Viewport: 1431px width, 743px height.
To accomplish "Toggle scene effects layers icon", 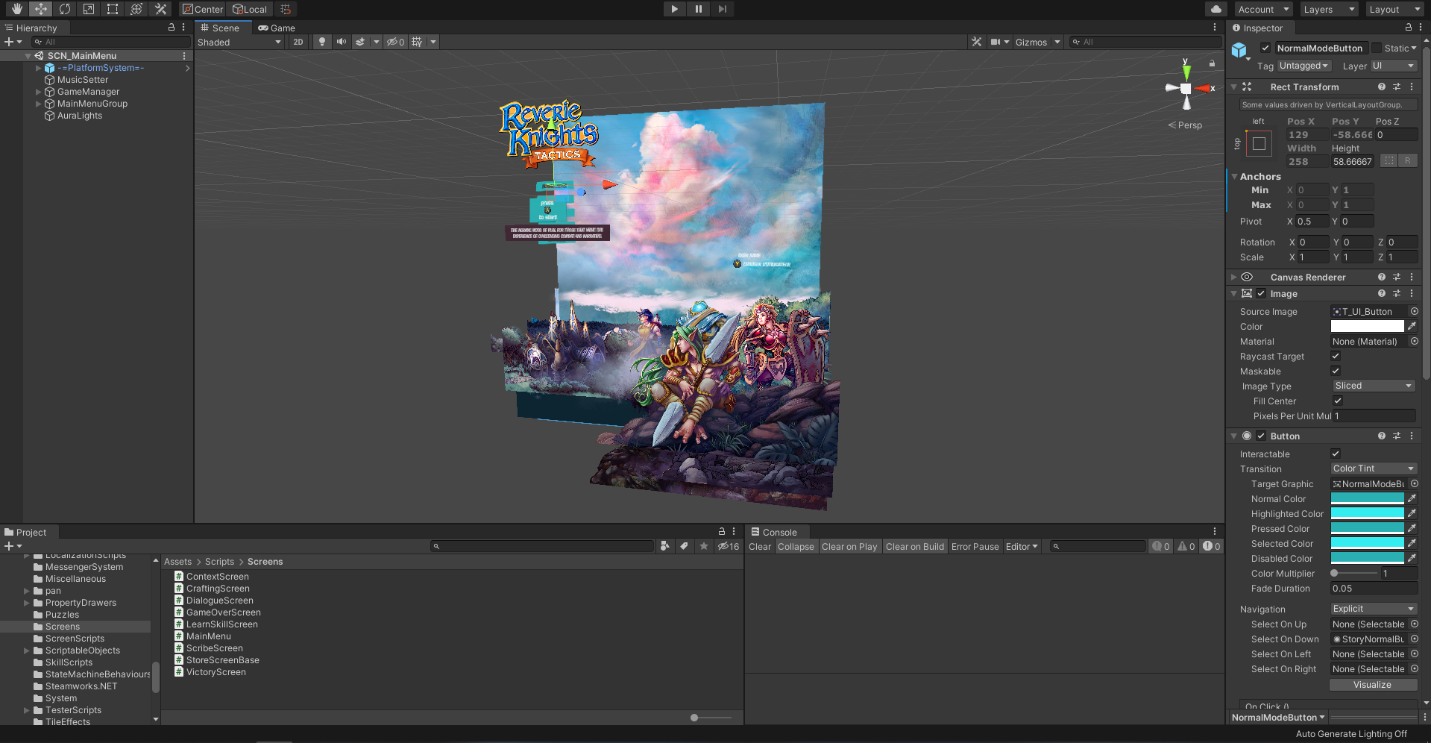I will coord(360,42).
